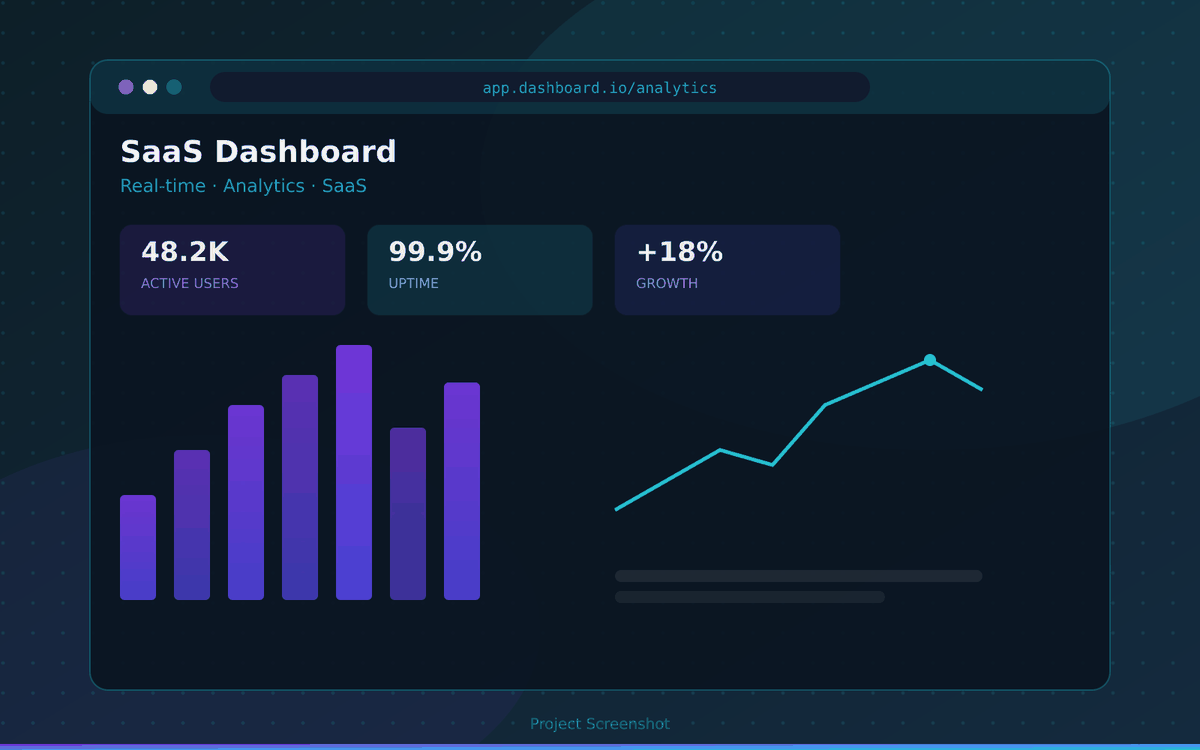Click the UPTIME label

coord(413,283)
